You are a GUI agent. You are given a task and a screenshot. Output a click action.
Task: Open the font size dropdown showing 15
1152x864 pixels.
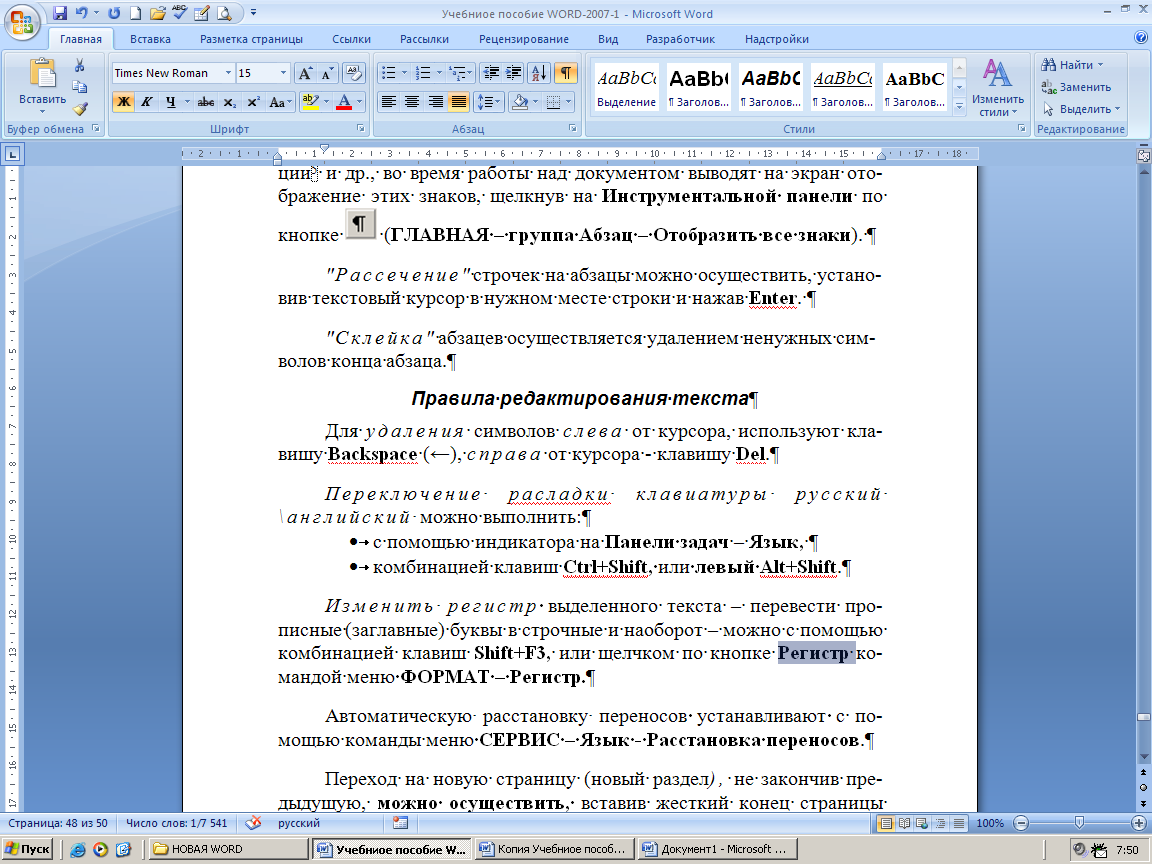coord(284,73)
